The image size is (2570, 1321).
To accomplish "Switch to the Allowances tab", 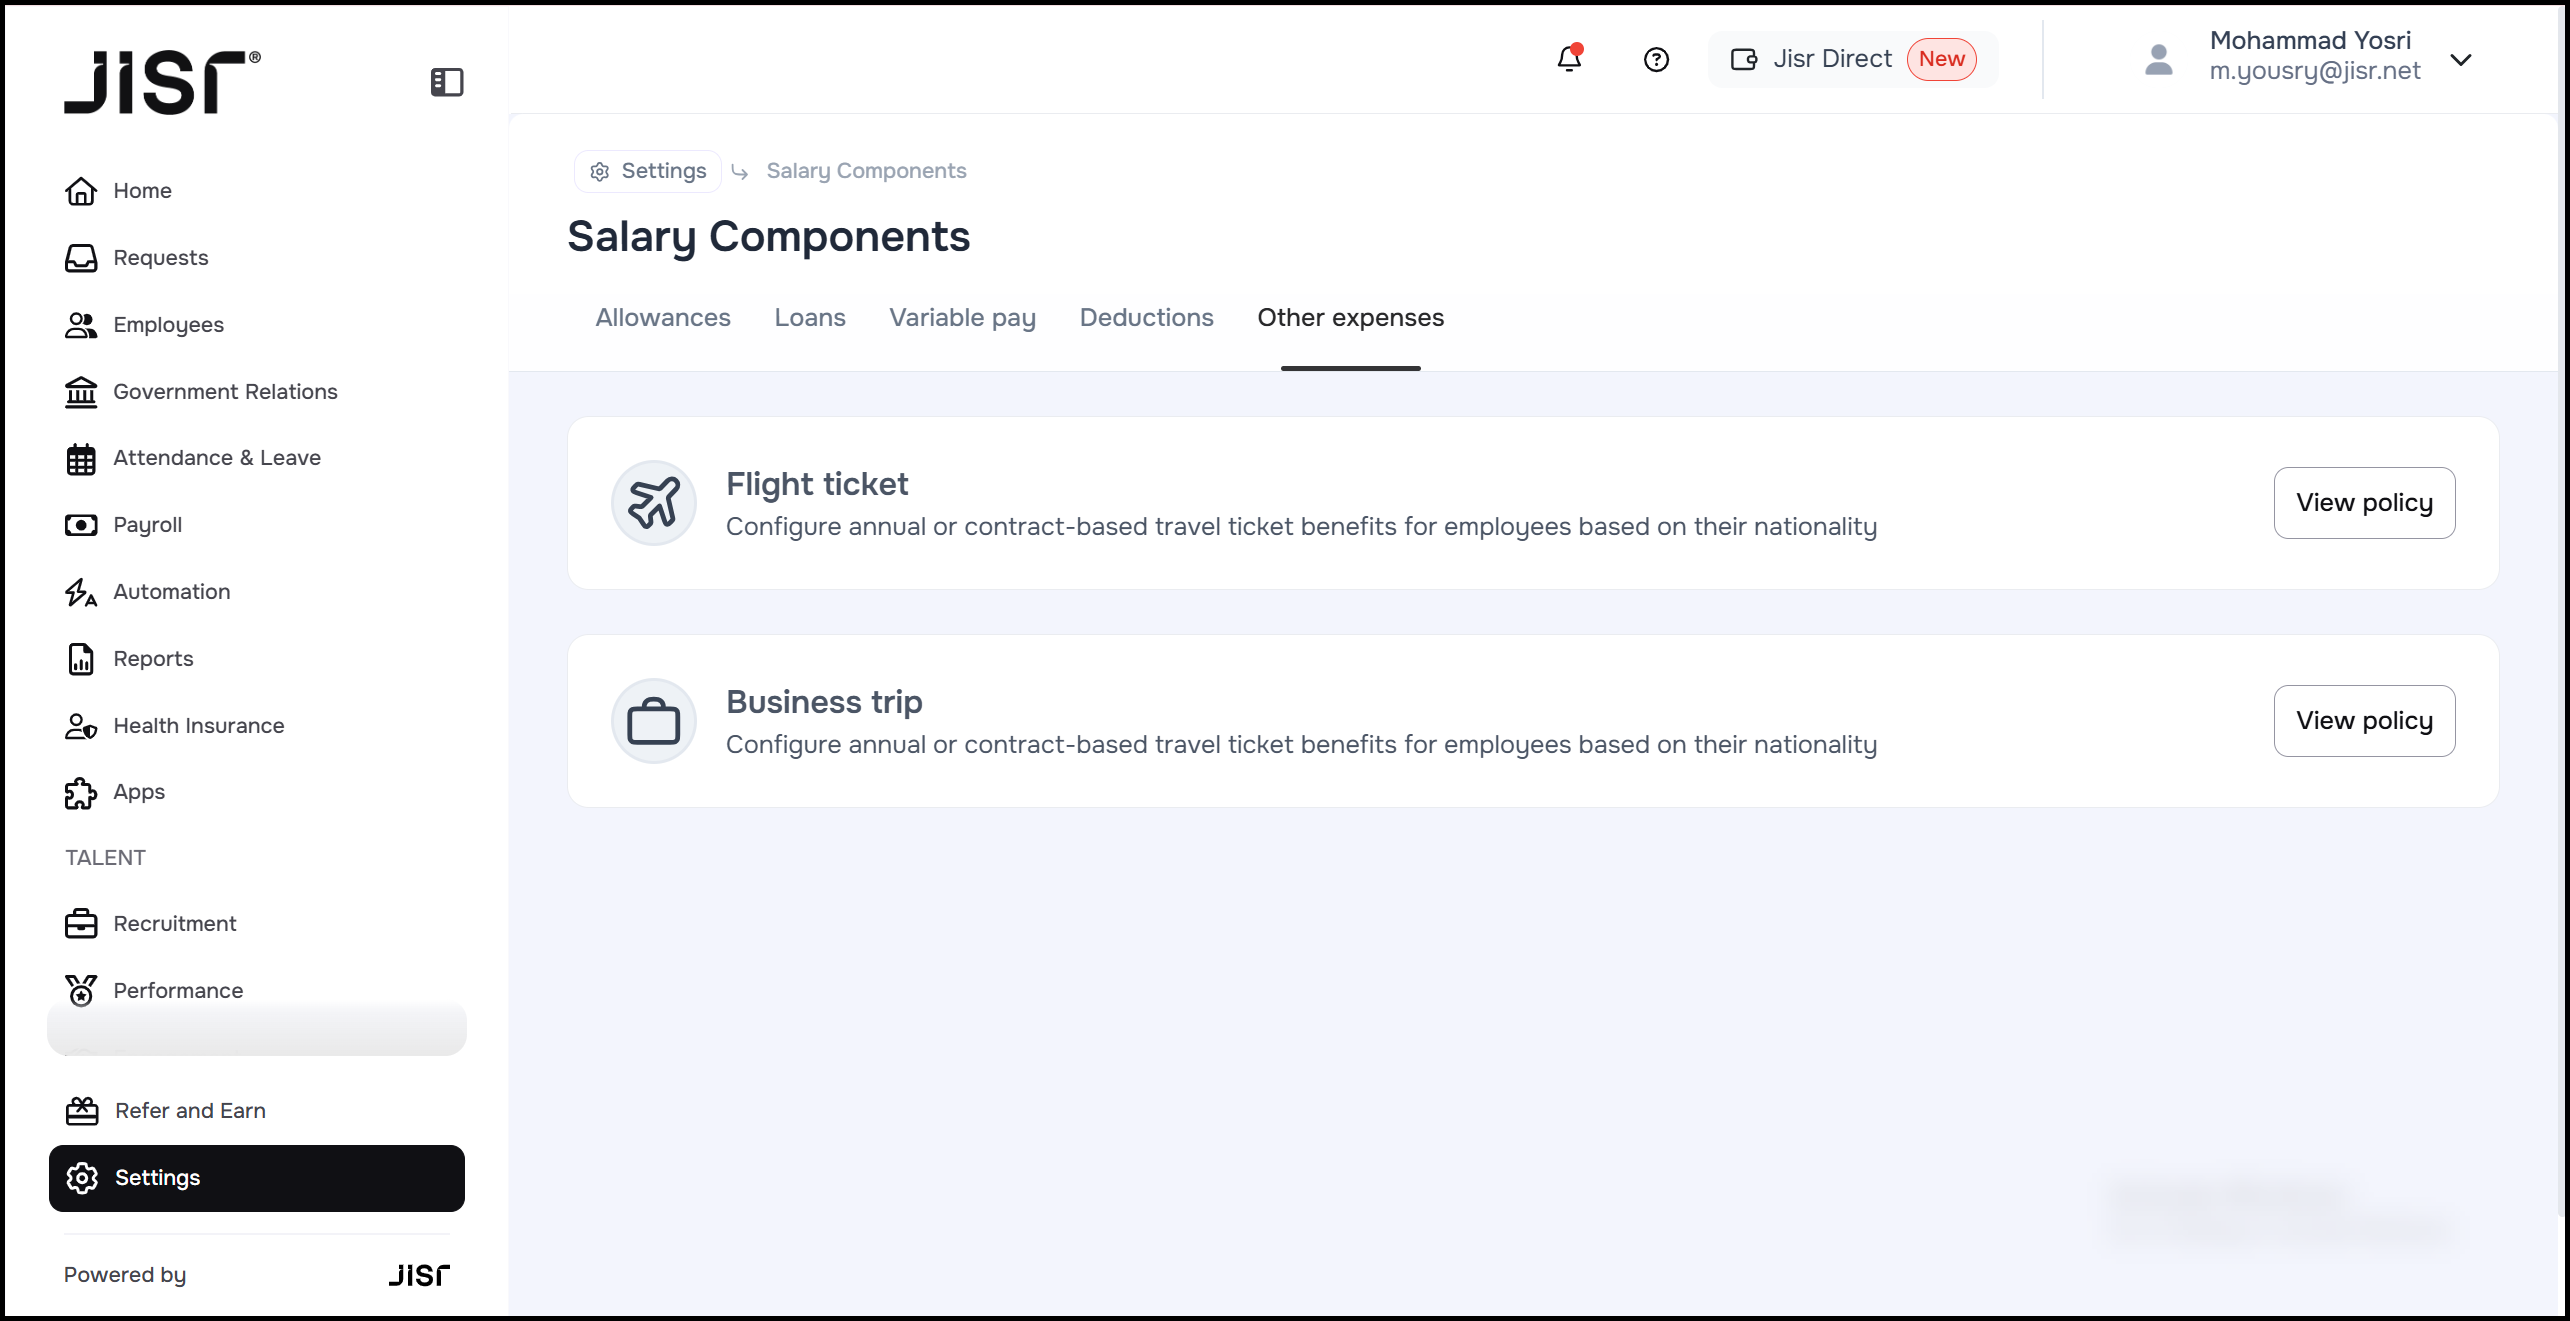I will 663,317.
